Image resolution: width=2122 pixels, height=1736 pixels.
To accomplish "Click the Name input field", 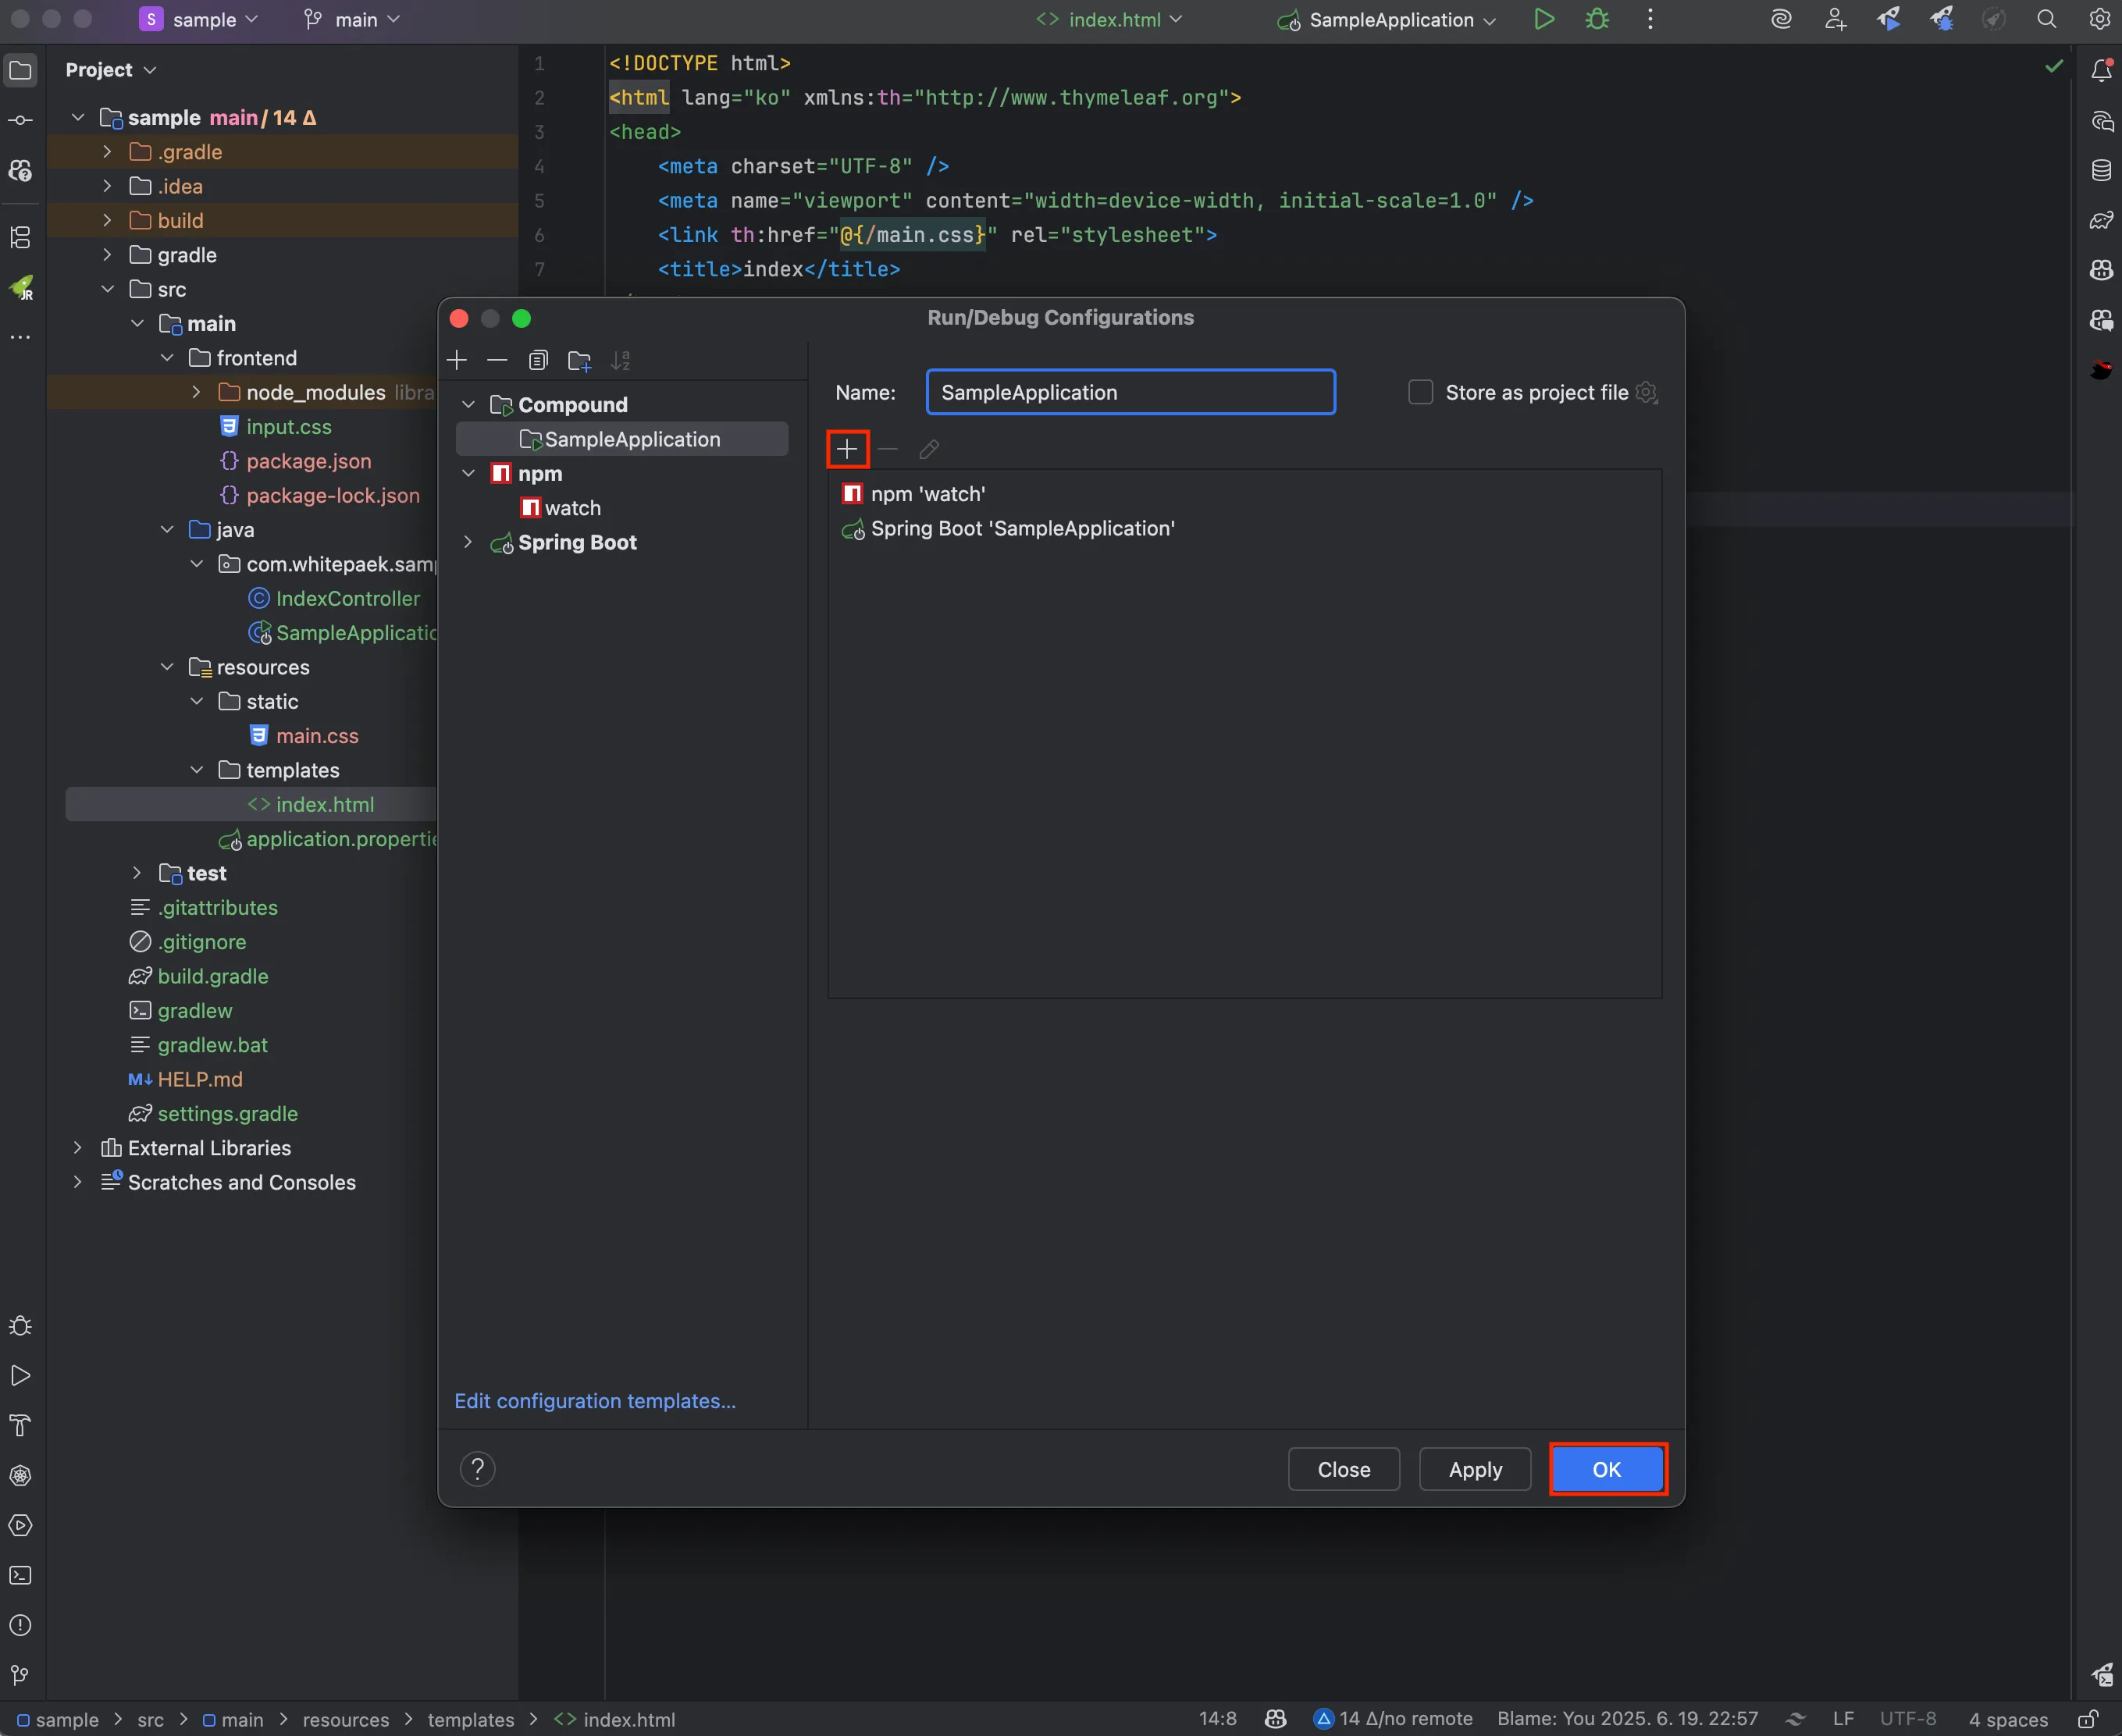I will (x=1130, y=392).
